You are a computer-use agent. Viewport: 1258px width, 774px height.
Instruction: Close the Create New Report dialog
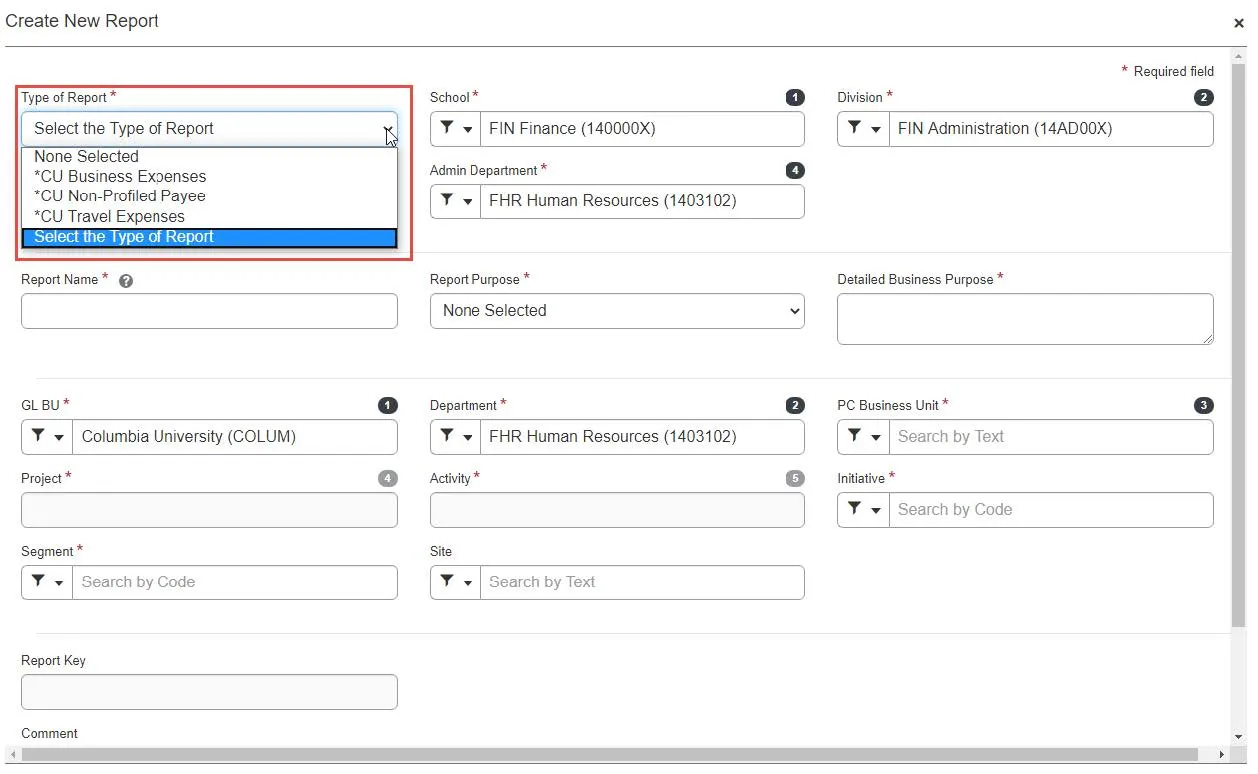[x=1238, y=23]
